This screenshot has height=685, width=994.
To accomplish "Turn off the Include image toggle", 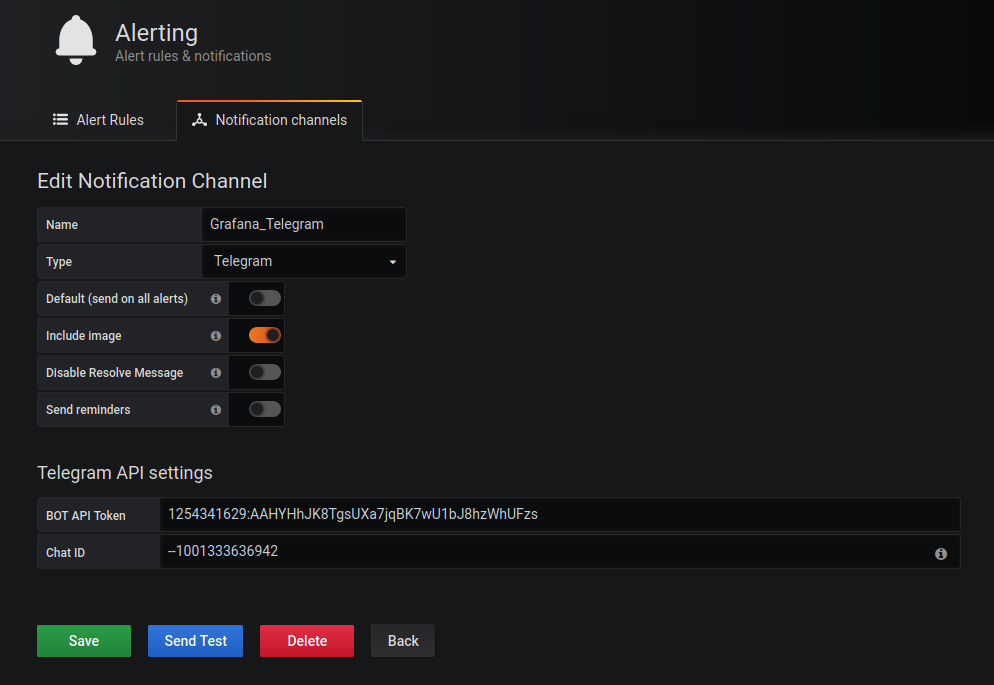I will point(264,335).
